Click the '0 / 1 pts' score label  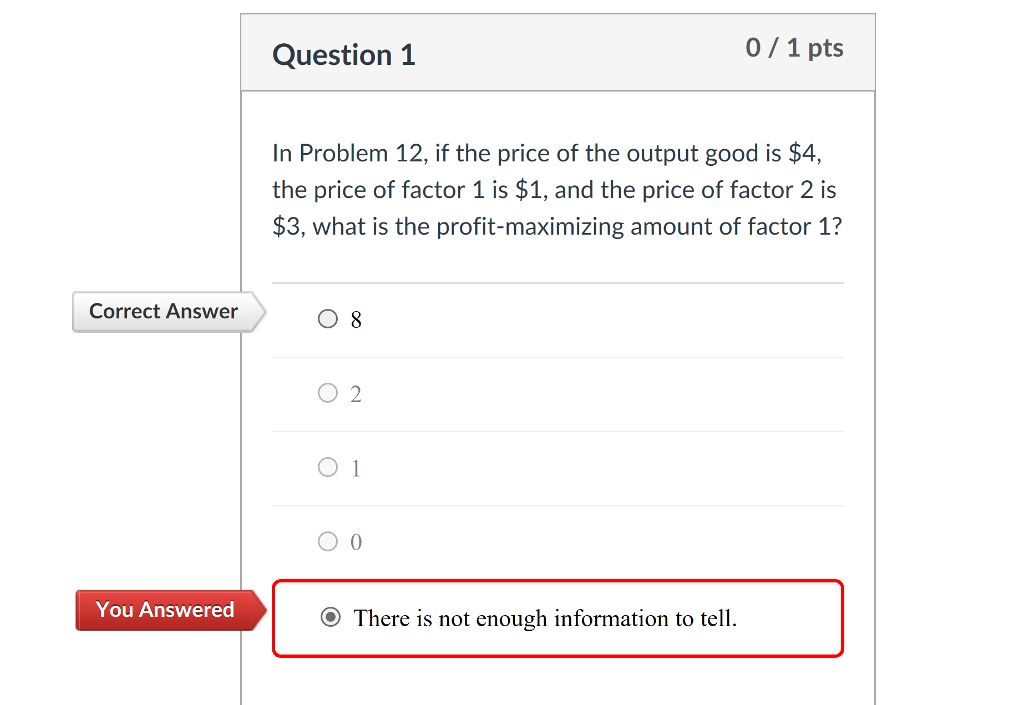coord(794,47)
